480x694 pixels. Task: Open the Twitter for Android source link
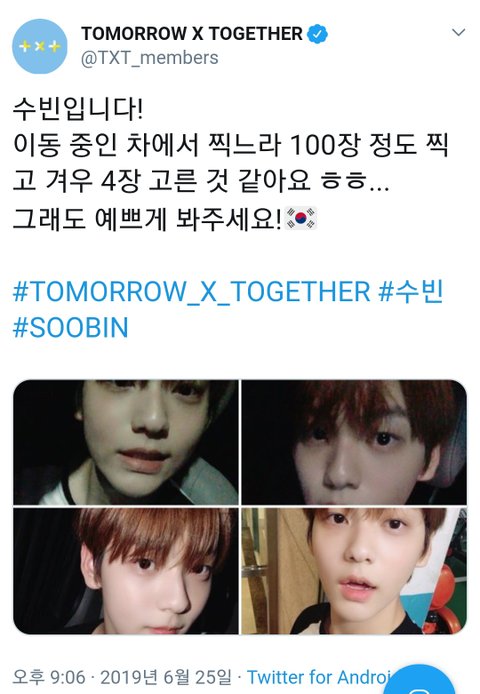click(319, 677)
